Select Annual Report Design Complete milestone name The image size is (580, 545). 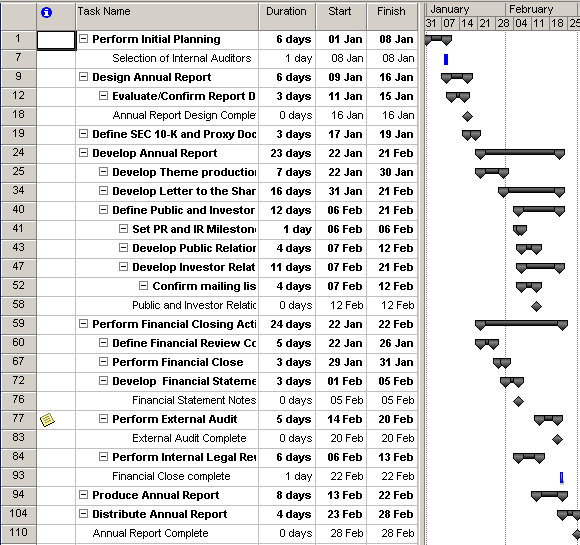[x=184, y=115]
